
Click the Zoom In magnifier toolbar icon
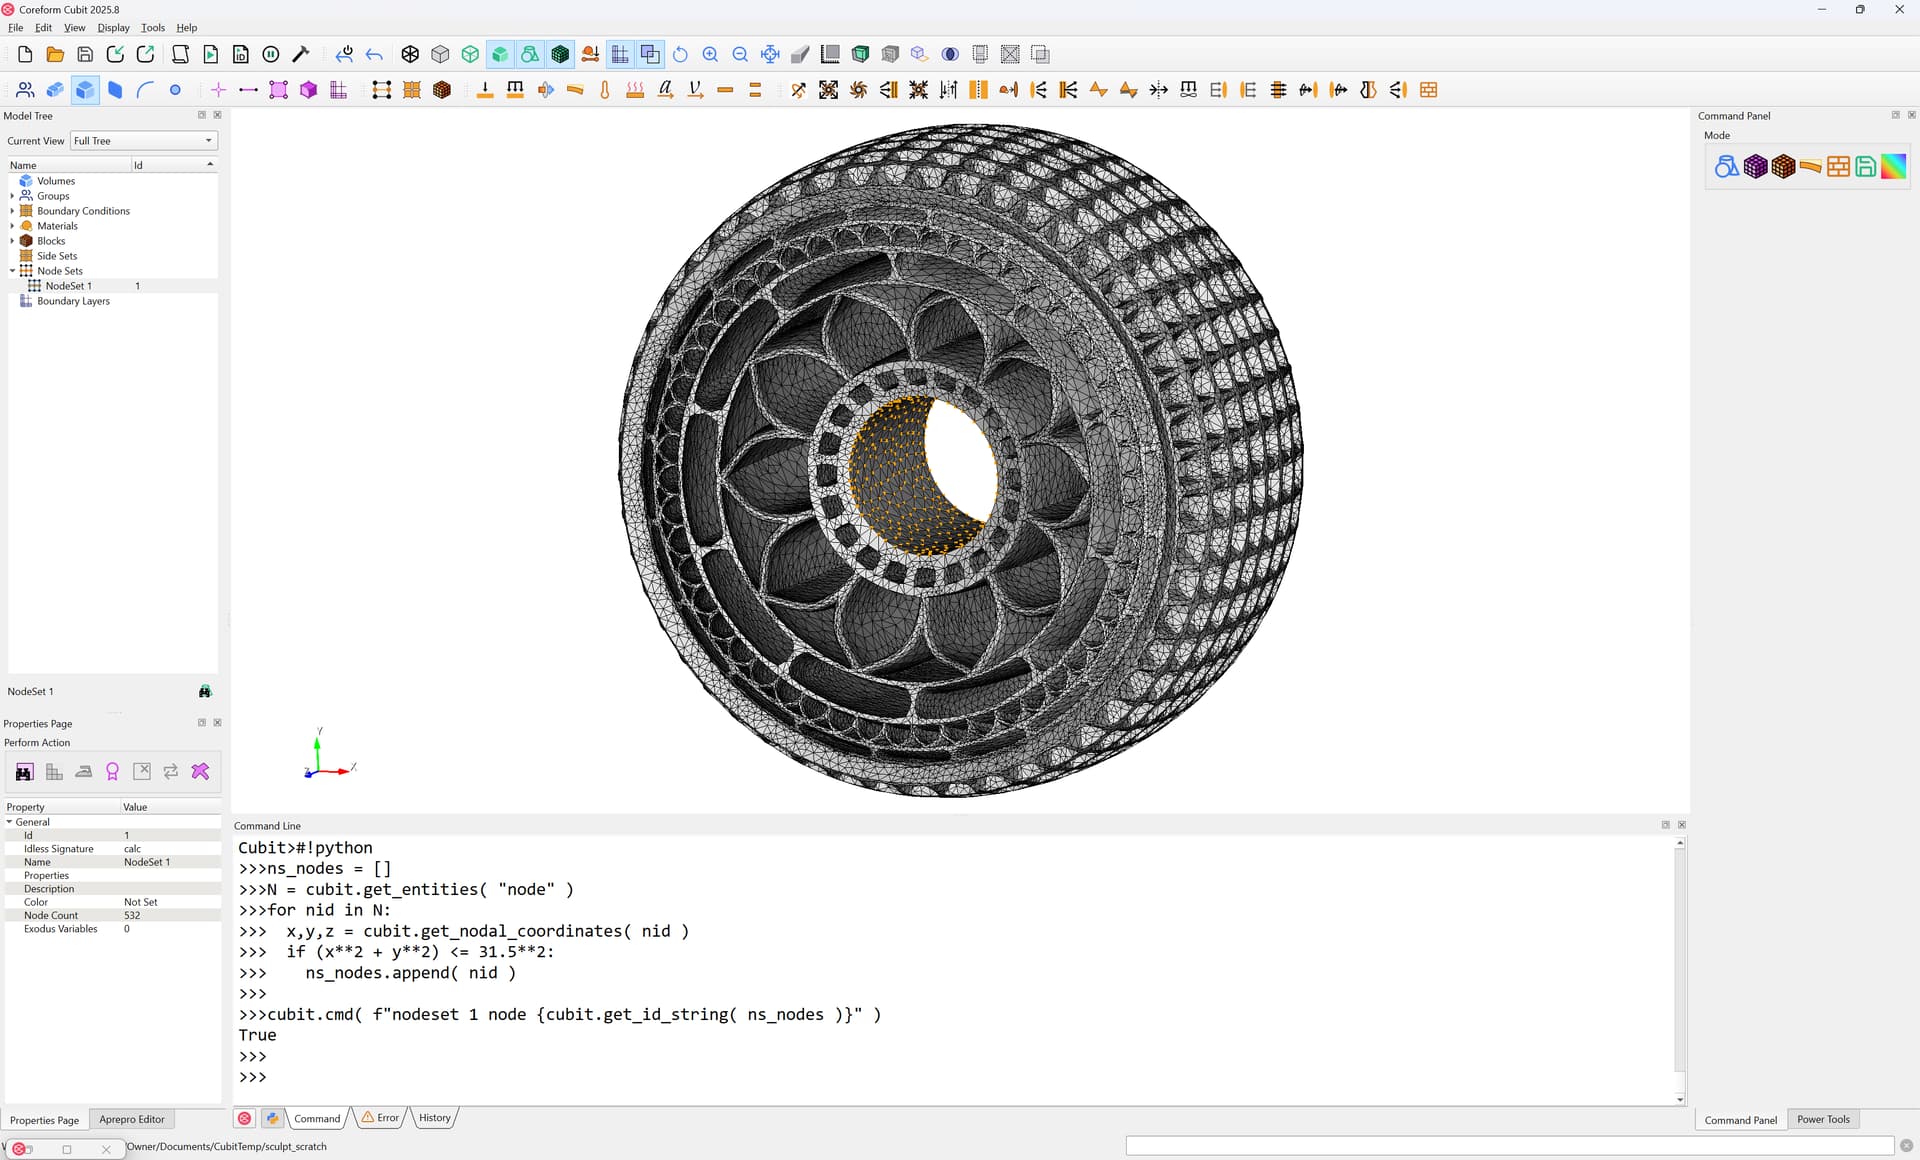[x=710, y=55]
